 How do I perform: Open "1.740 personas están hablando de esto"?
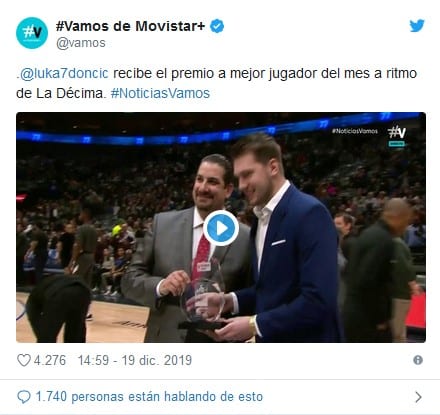click(x=149, y=397)
